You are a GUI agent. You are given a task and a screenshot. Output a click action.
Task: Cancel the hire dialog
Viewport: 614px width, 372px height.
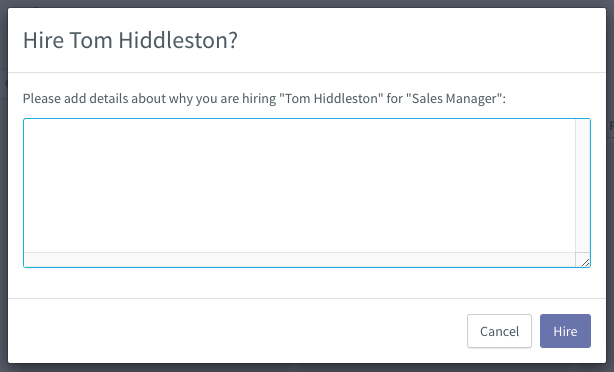499,331
